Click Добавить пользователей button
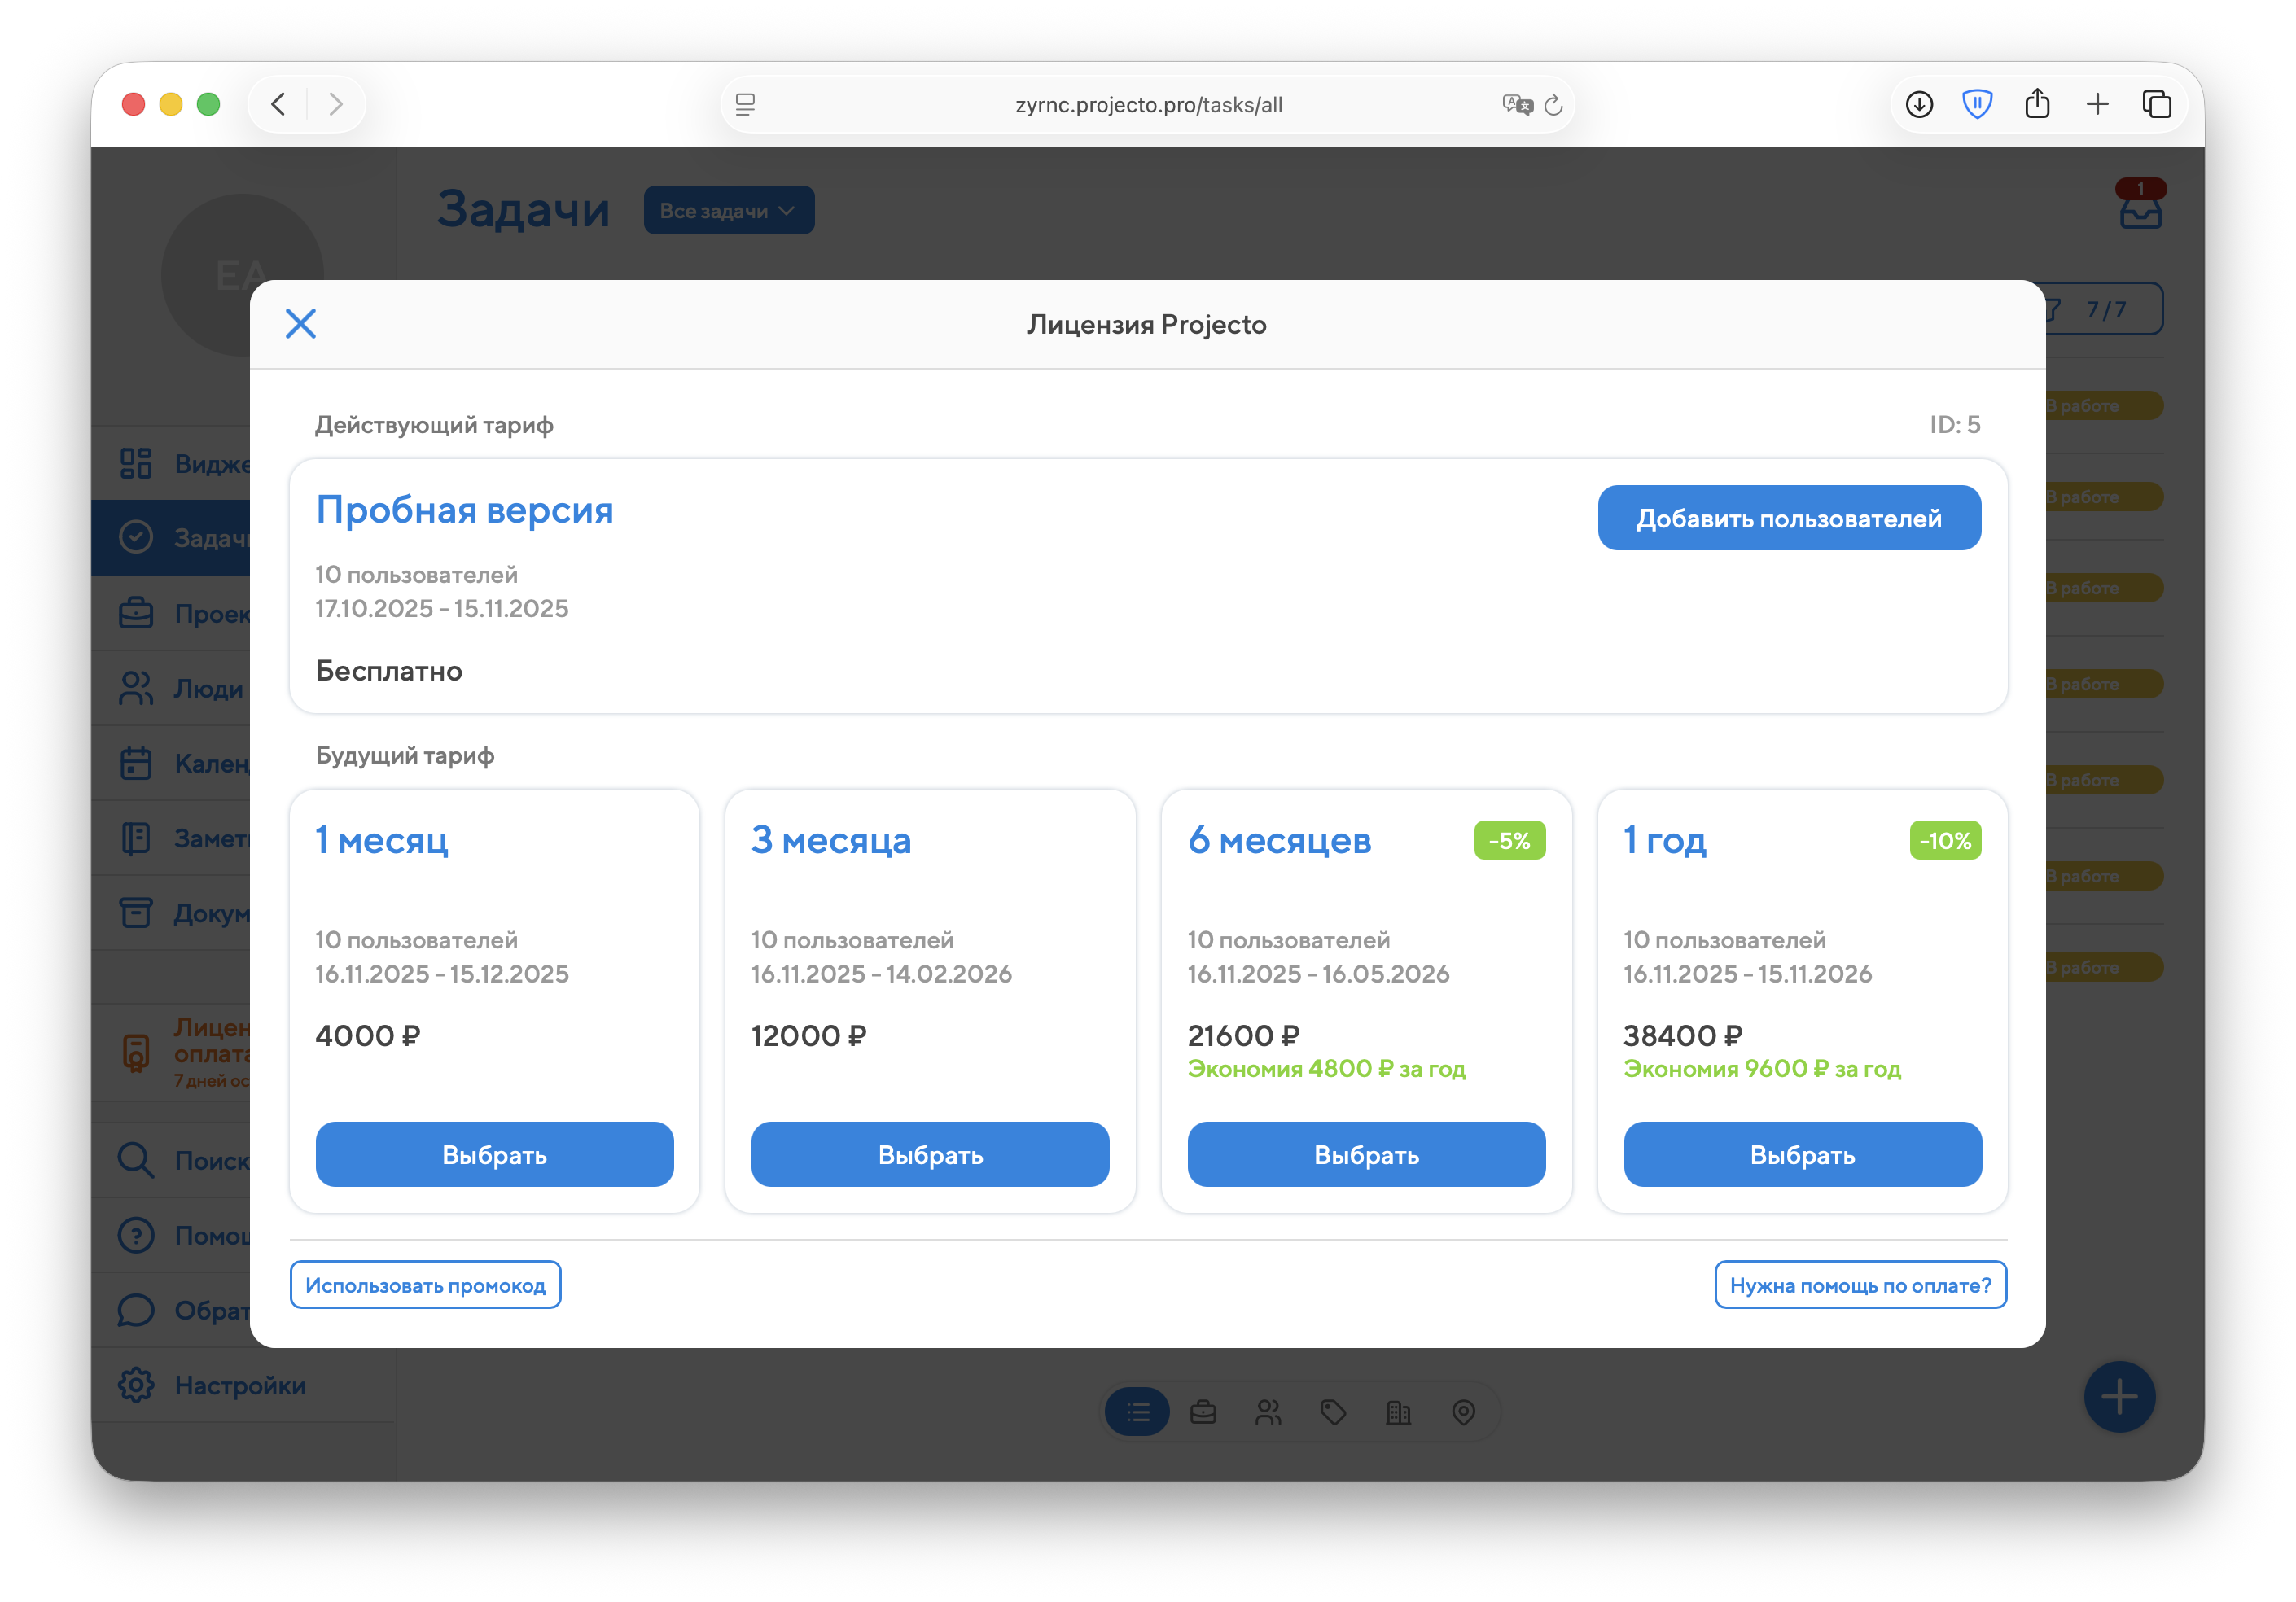2296x1602 pixels. 1788,518
